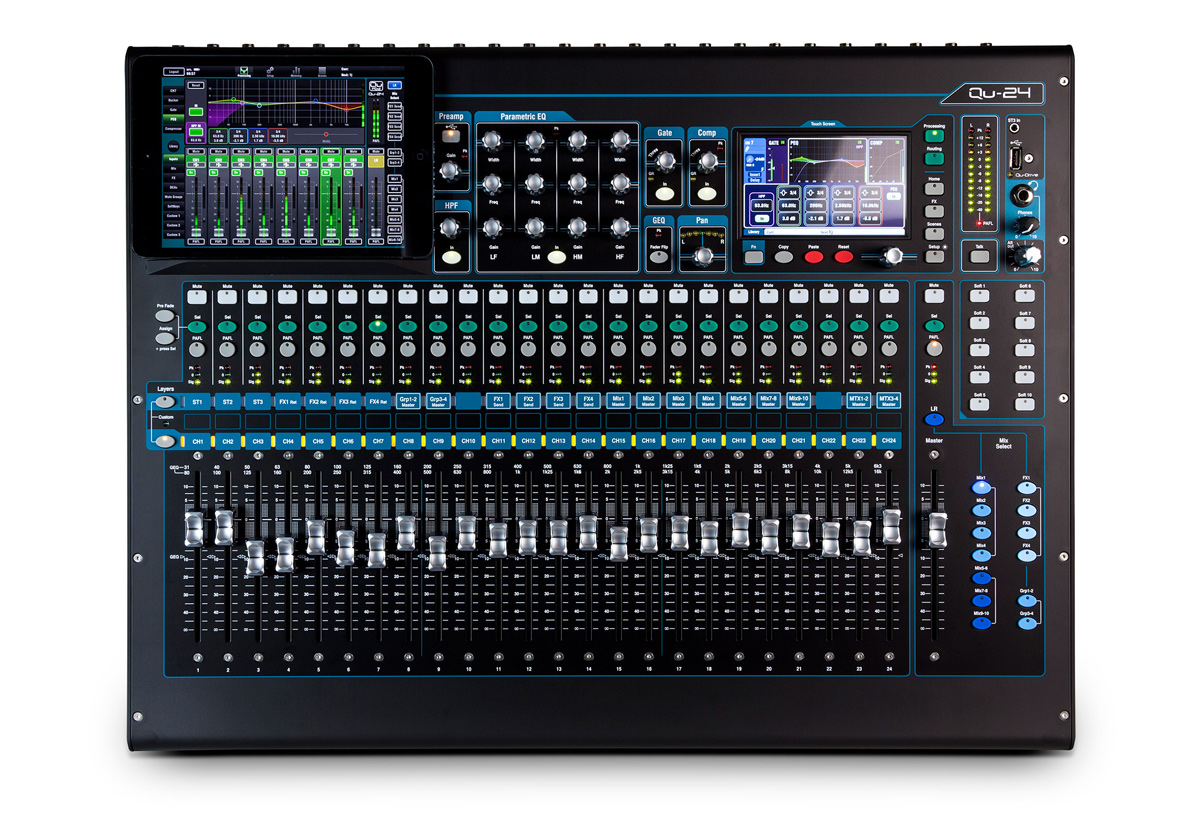Toggle the Comp In switch
The height and width of the screenshot is (825, 1200).
coord(705,193)
